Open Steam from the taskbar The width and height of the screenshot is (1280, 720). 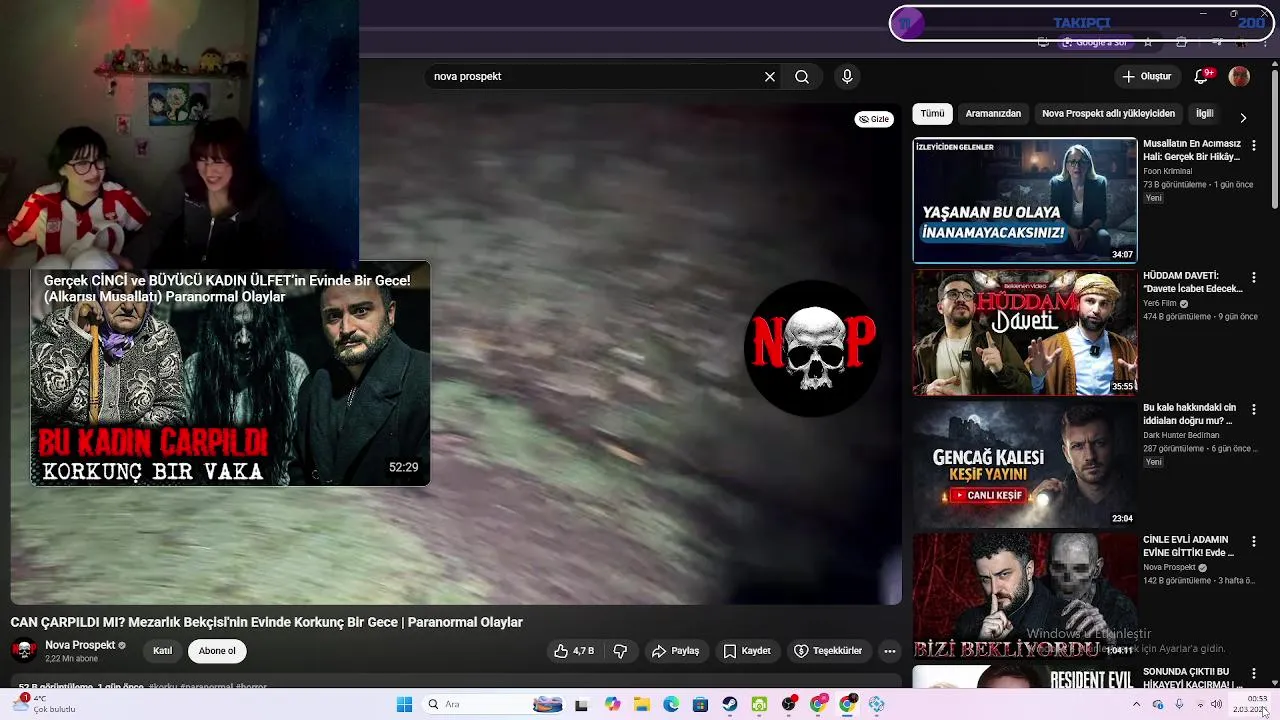(730, 705)
